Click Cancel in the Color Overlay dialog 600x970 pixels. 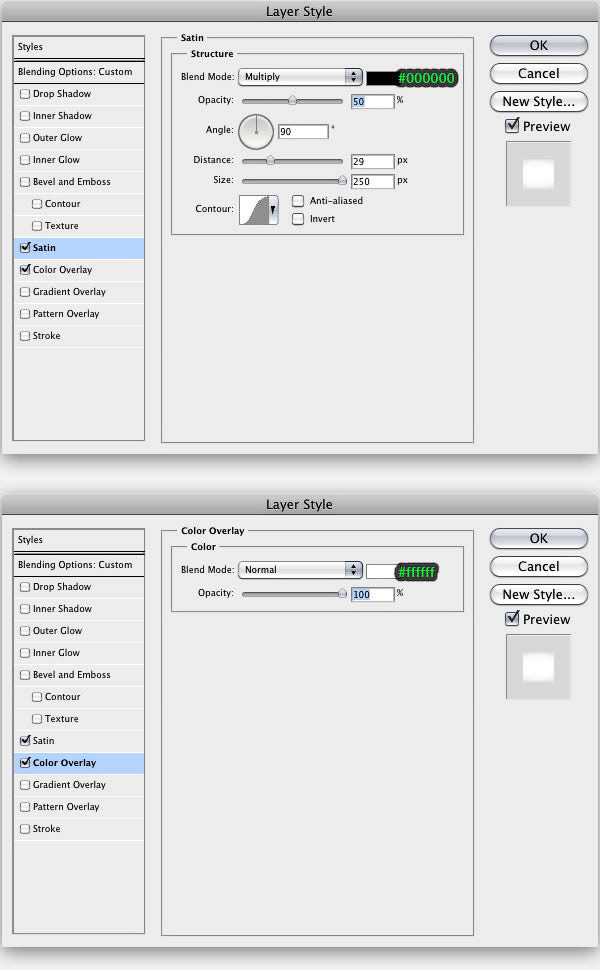(x=538, y=567)
